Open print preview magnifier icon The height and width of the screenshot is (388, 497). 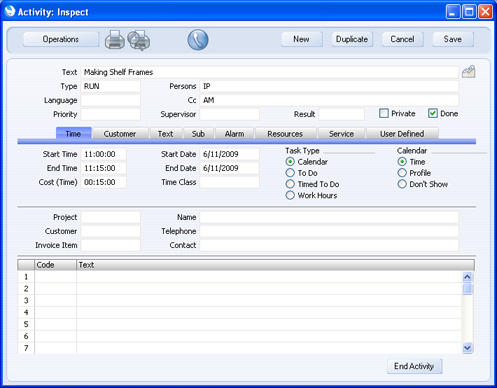(139, 40)
